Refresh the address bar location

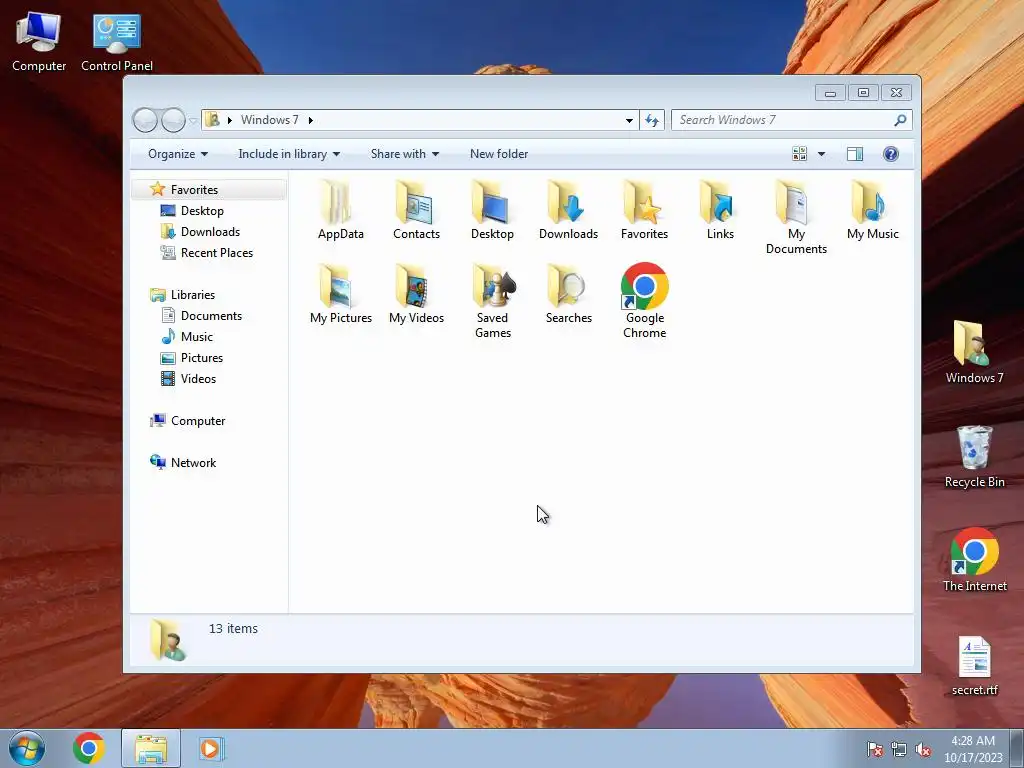(x=652, y=120)
